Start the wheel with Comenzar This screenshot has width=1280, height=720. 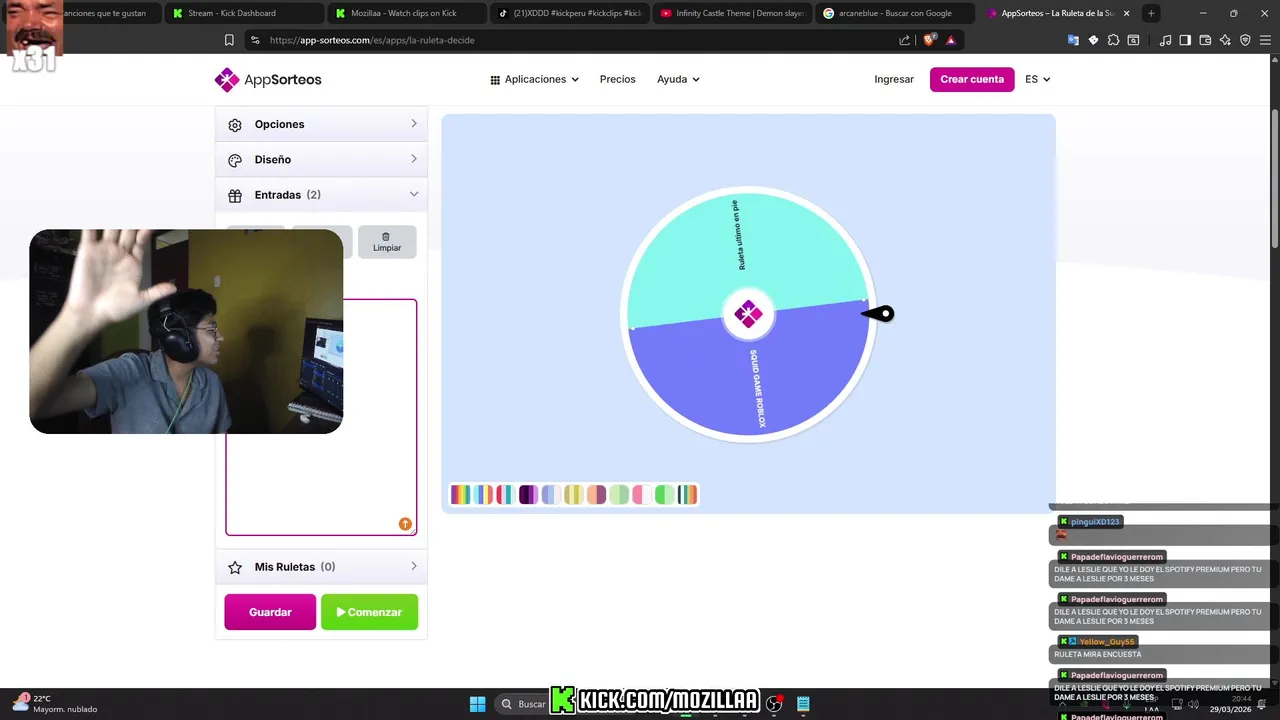pyautogui.click(x=369, y=612)
